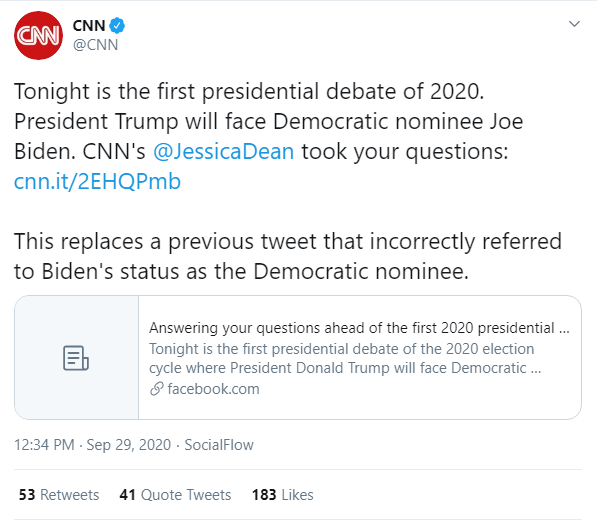Click the 12:34 PM timestamp
The image size is (597, 531).
(44, 445)
